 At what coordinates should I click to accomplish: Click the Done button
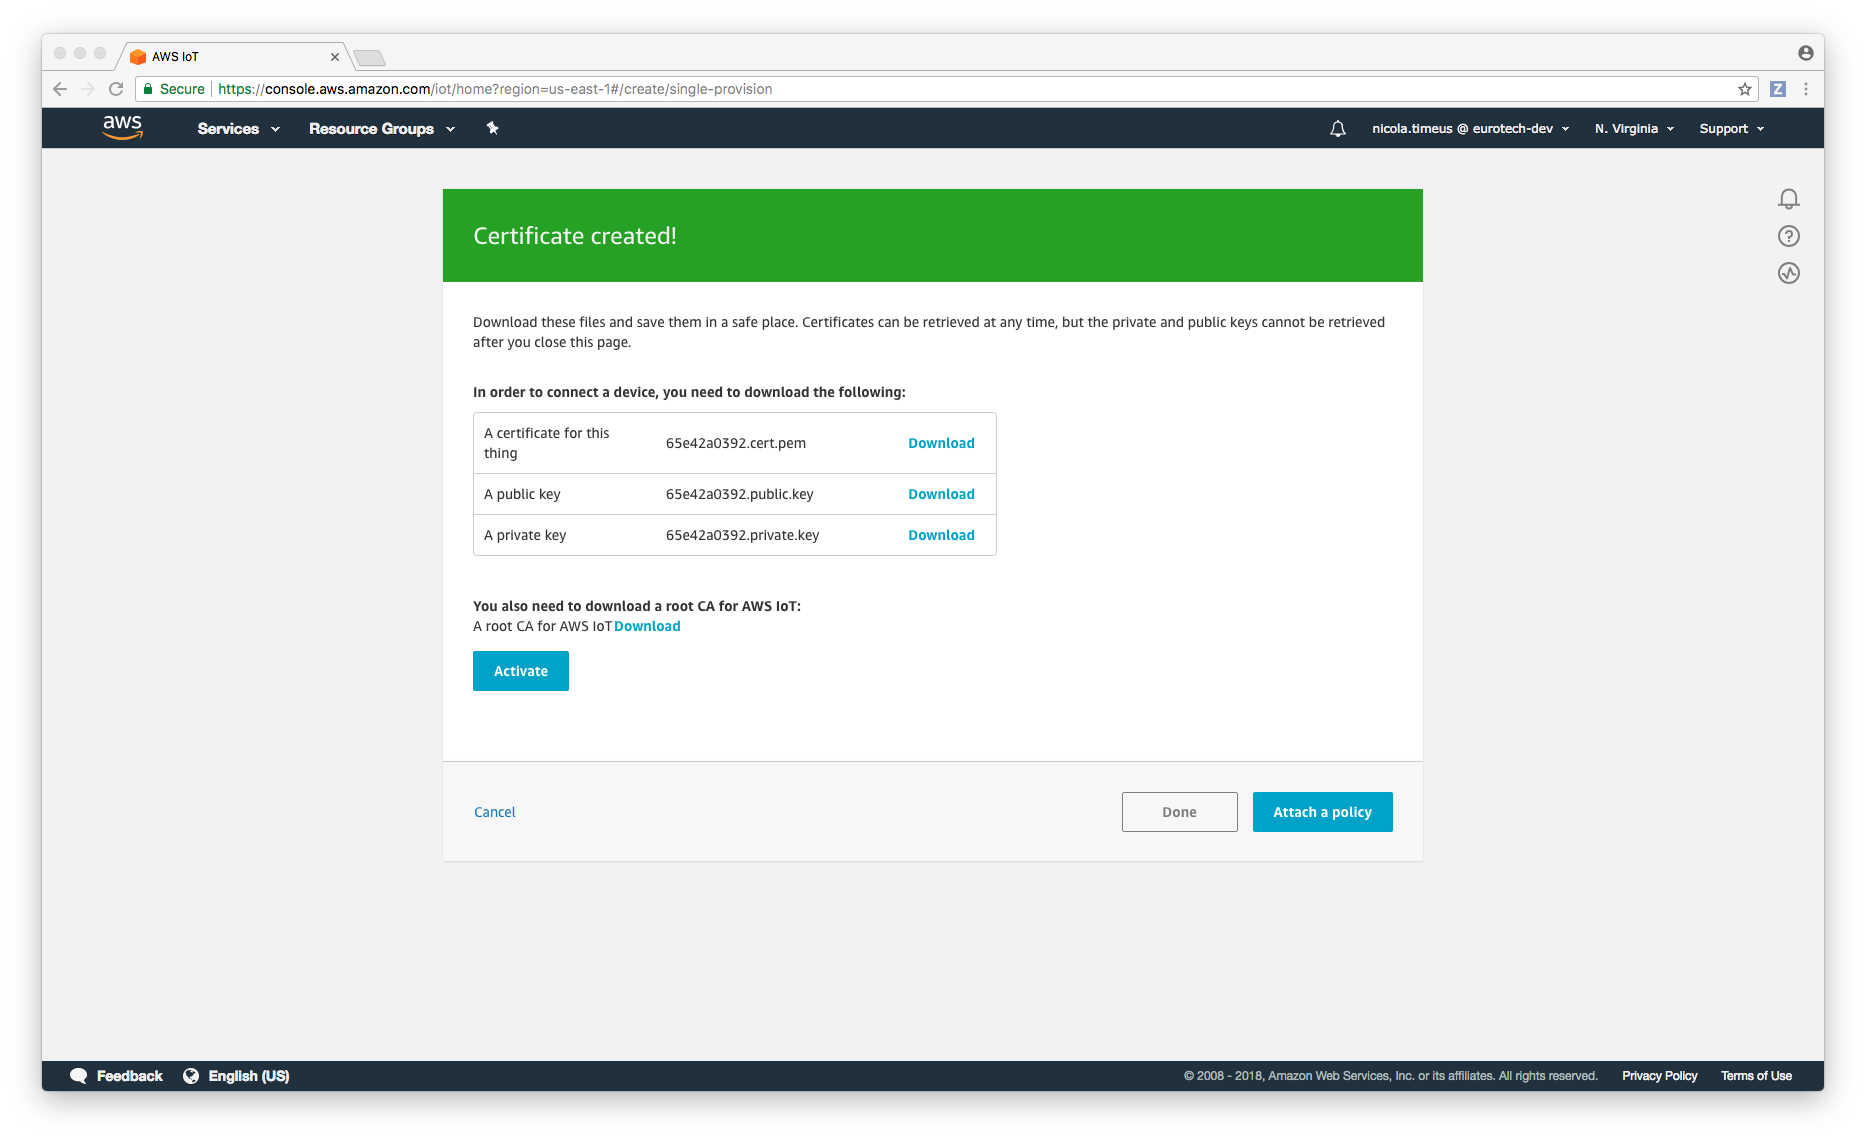point(1180,812)
